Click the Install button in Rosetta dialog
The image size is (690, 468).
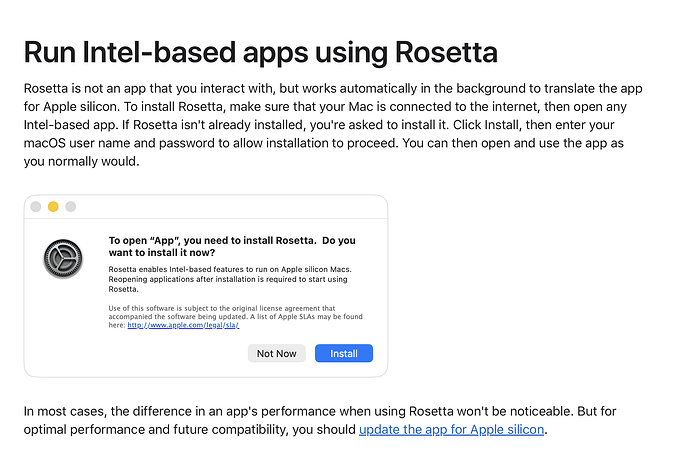point(344,353)
